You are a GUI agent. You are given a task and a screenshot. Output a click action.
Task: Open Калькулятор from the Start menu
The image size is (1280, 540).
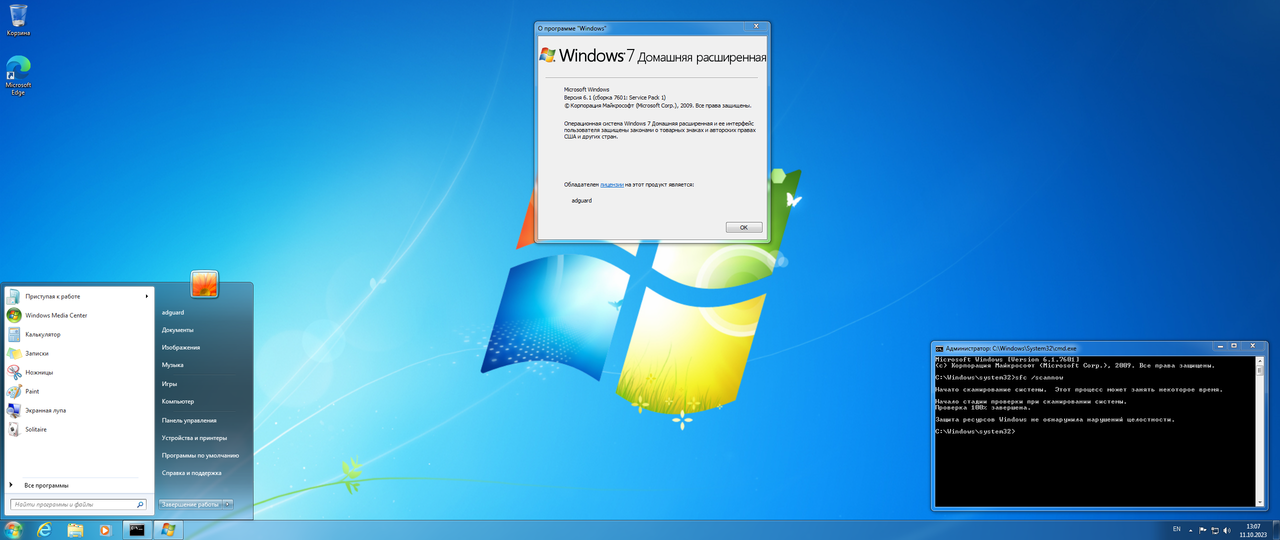click(x=78, y=334)
